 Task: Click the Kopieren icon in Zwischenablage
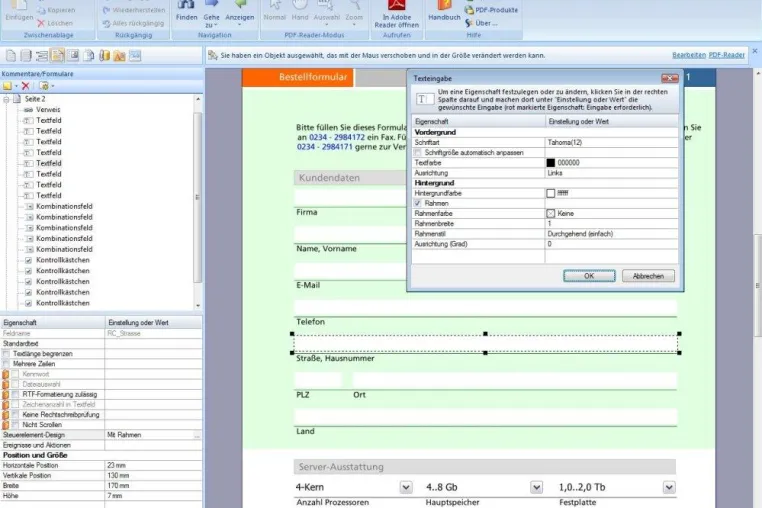(41, 10)
